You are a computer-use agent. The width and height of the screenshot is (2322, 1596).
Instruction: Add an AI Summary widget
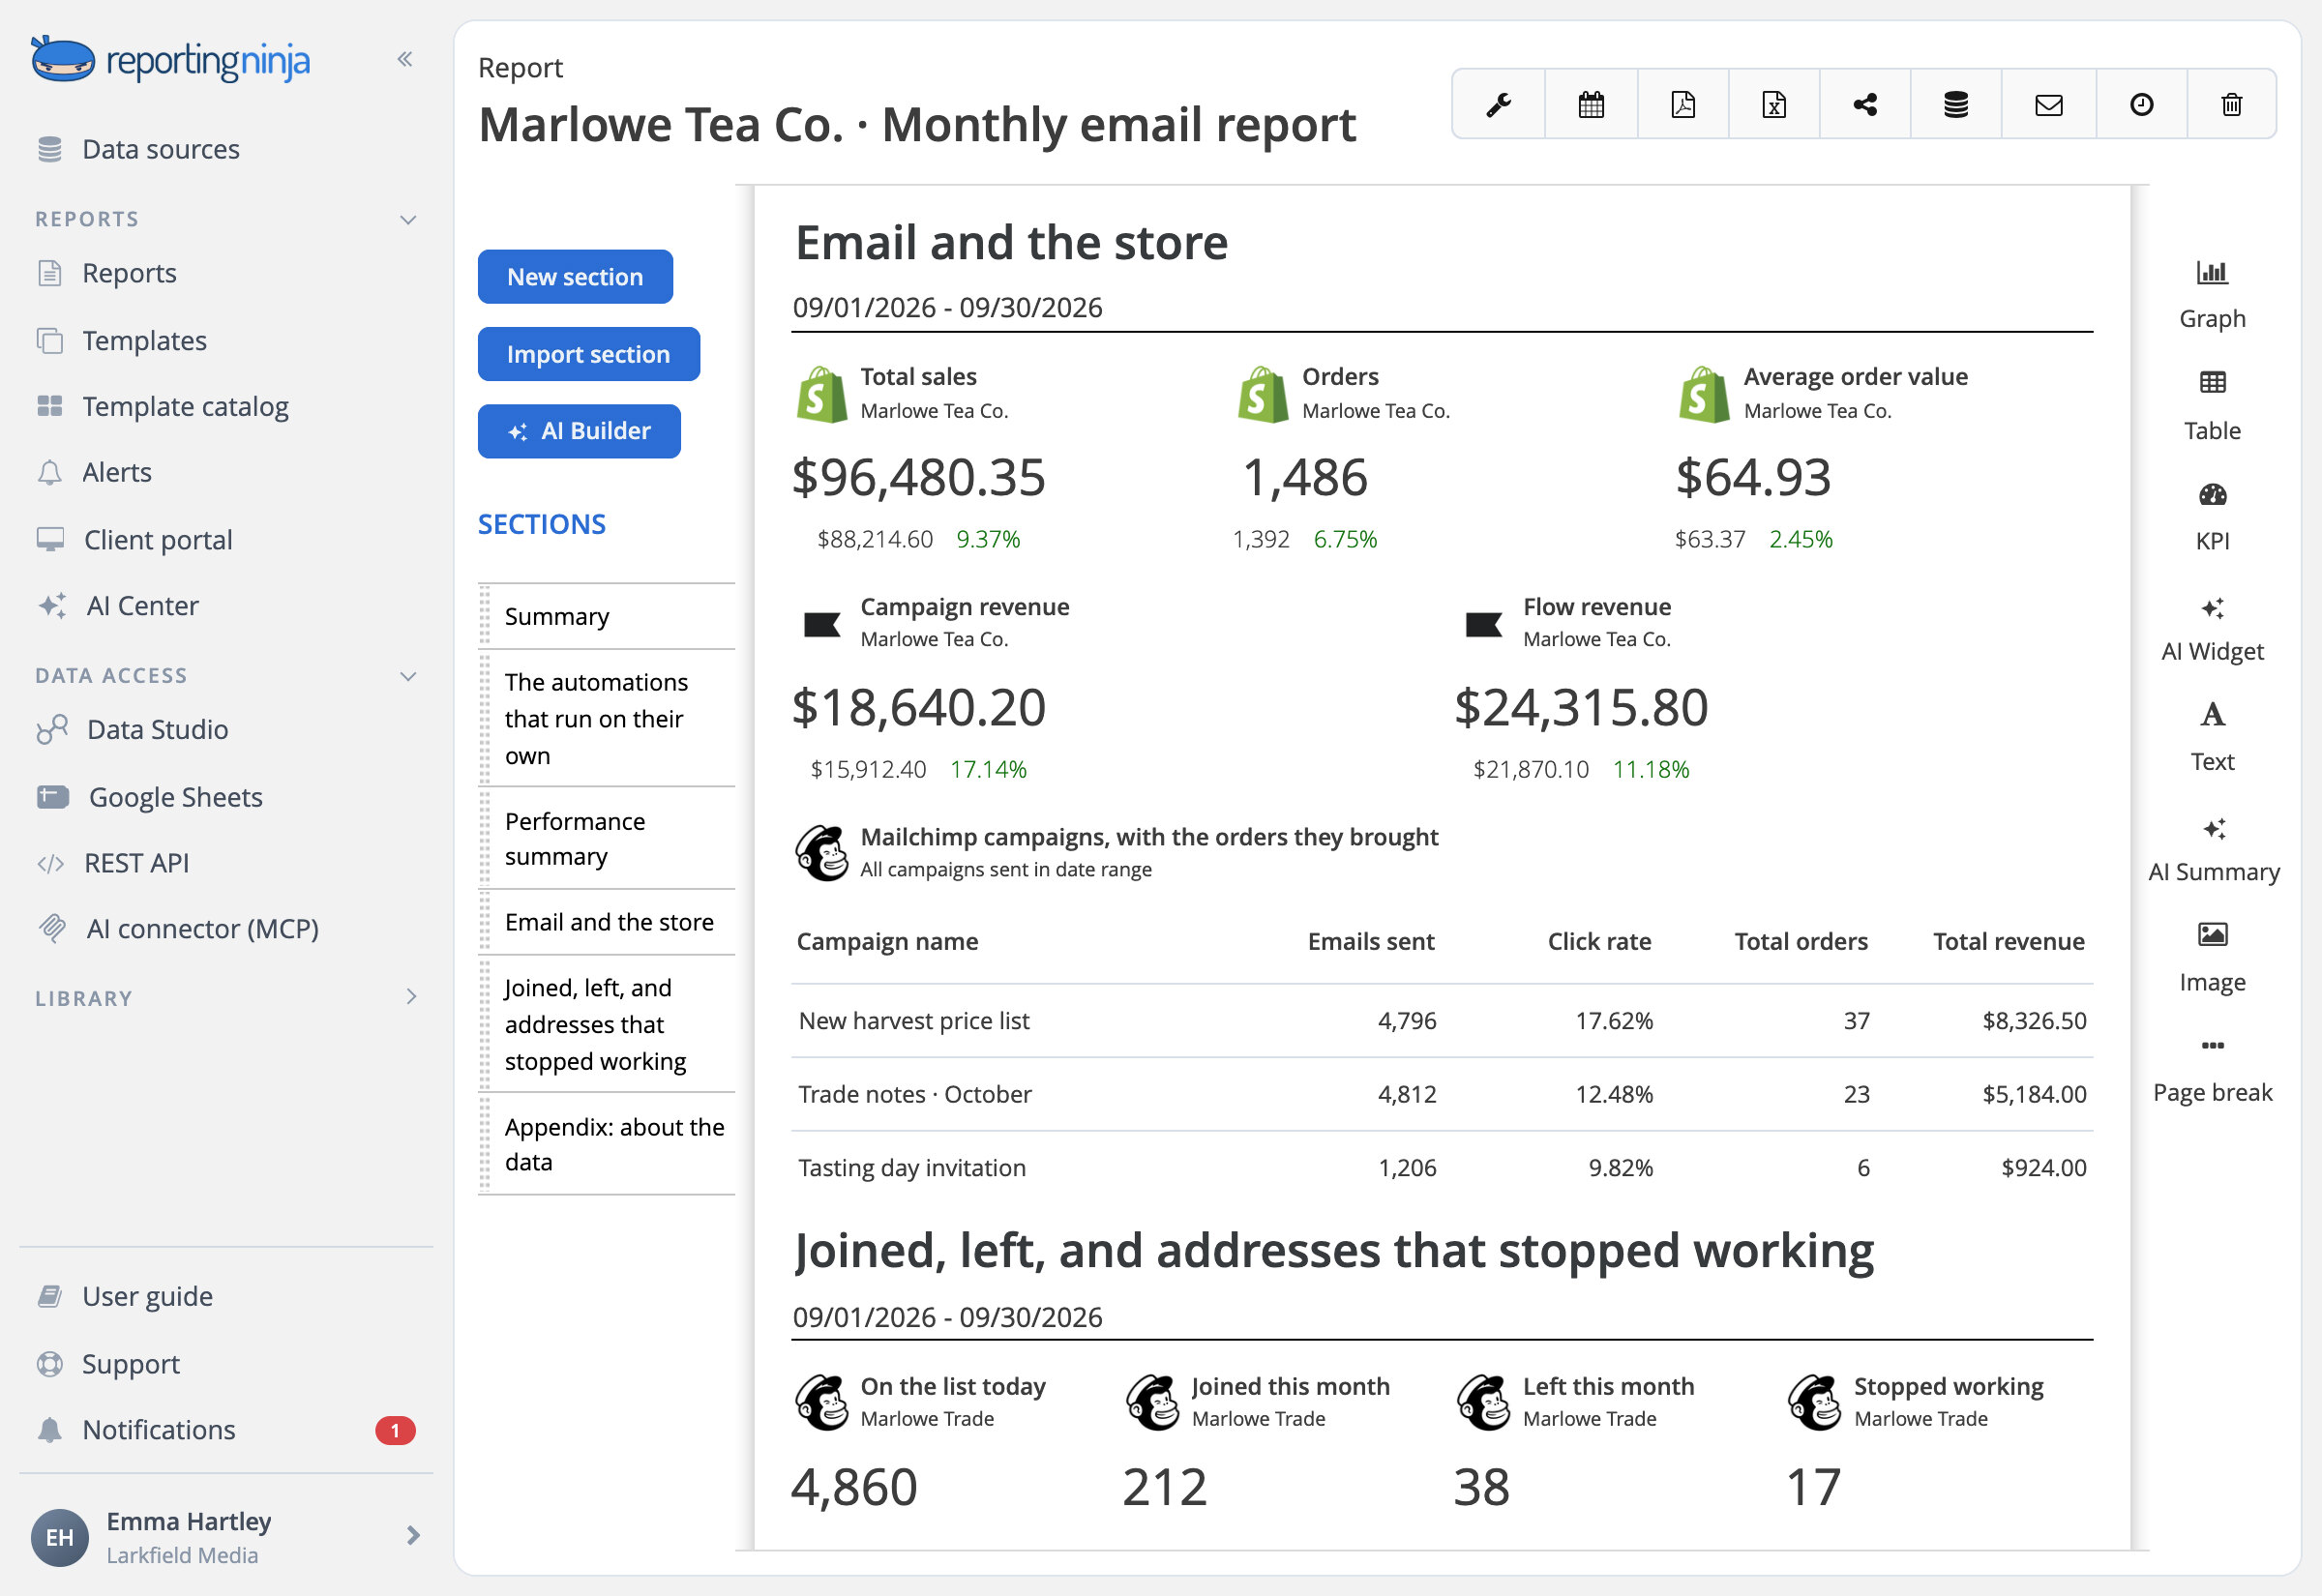pos(2213,849)
